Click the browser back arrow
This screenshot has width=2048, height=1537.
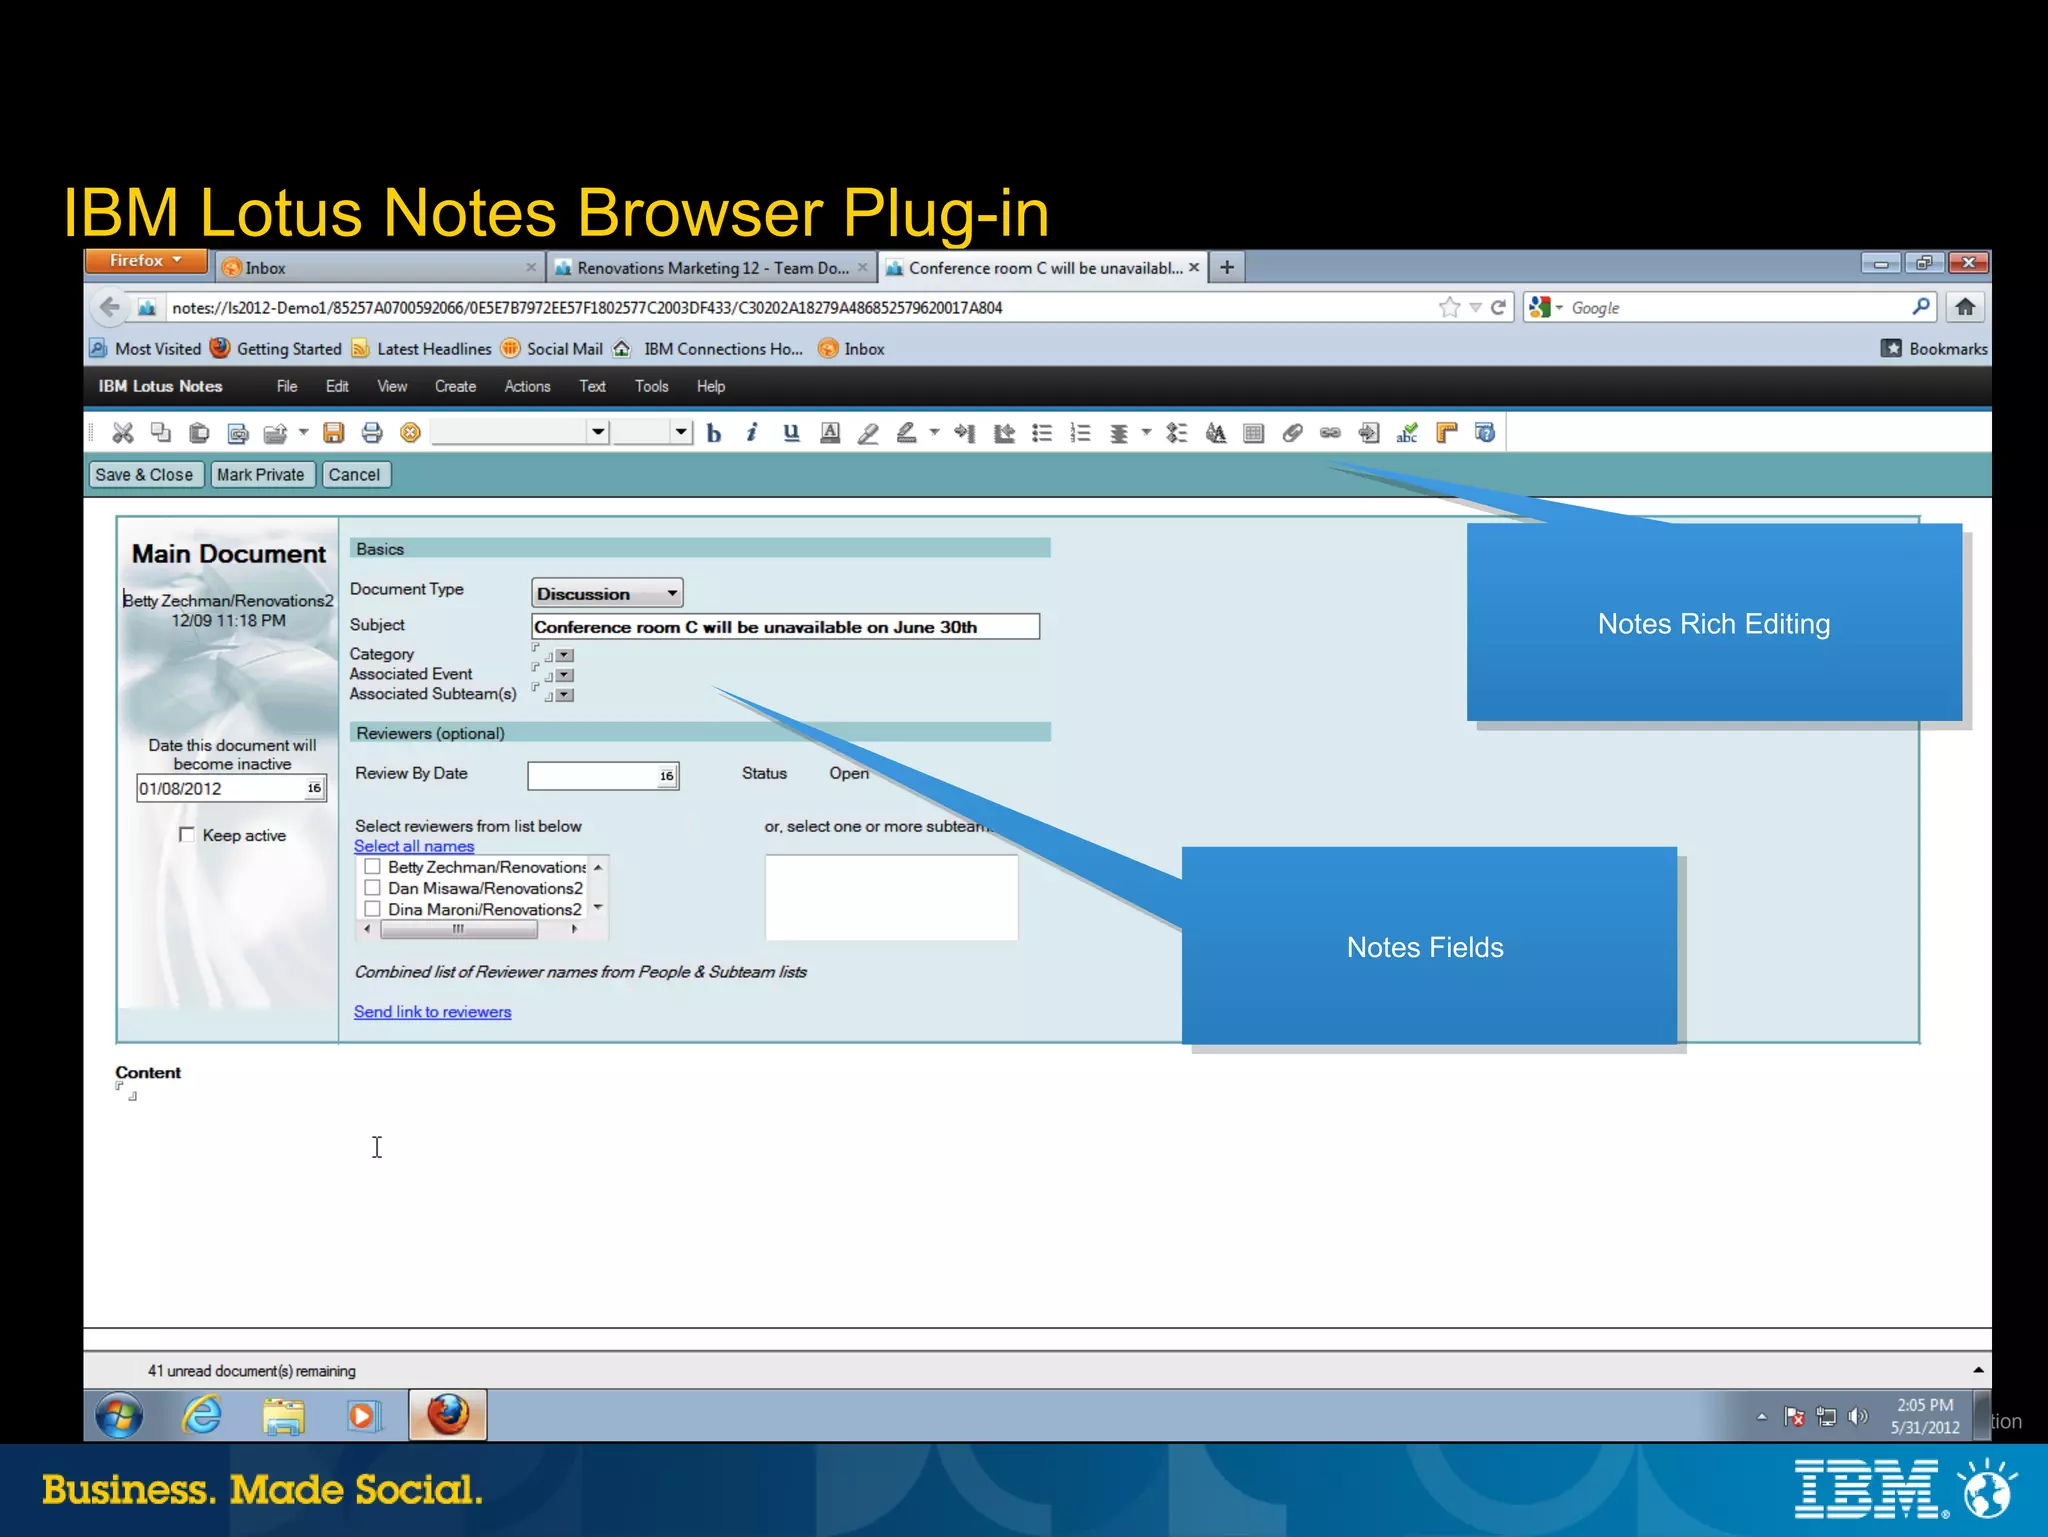point(110,307)
